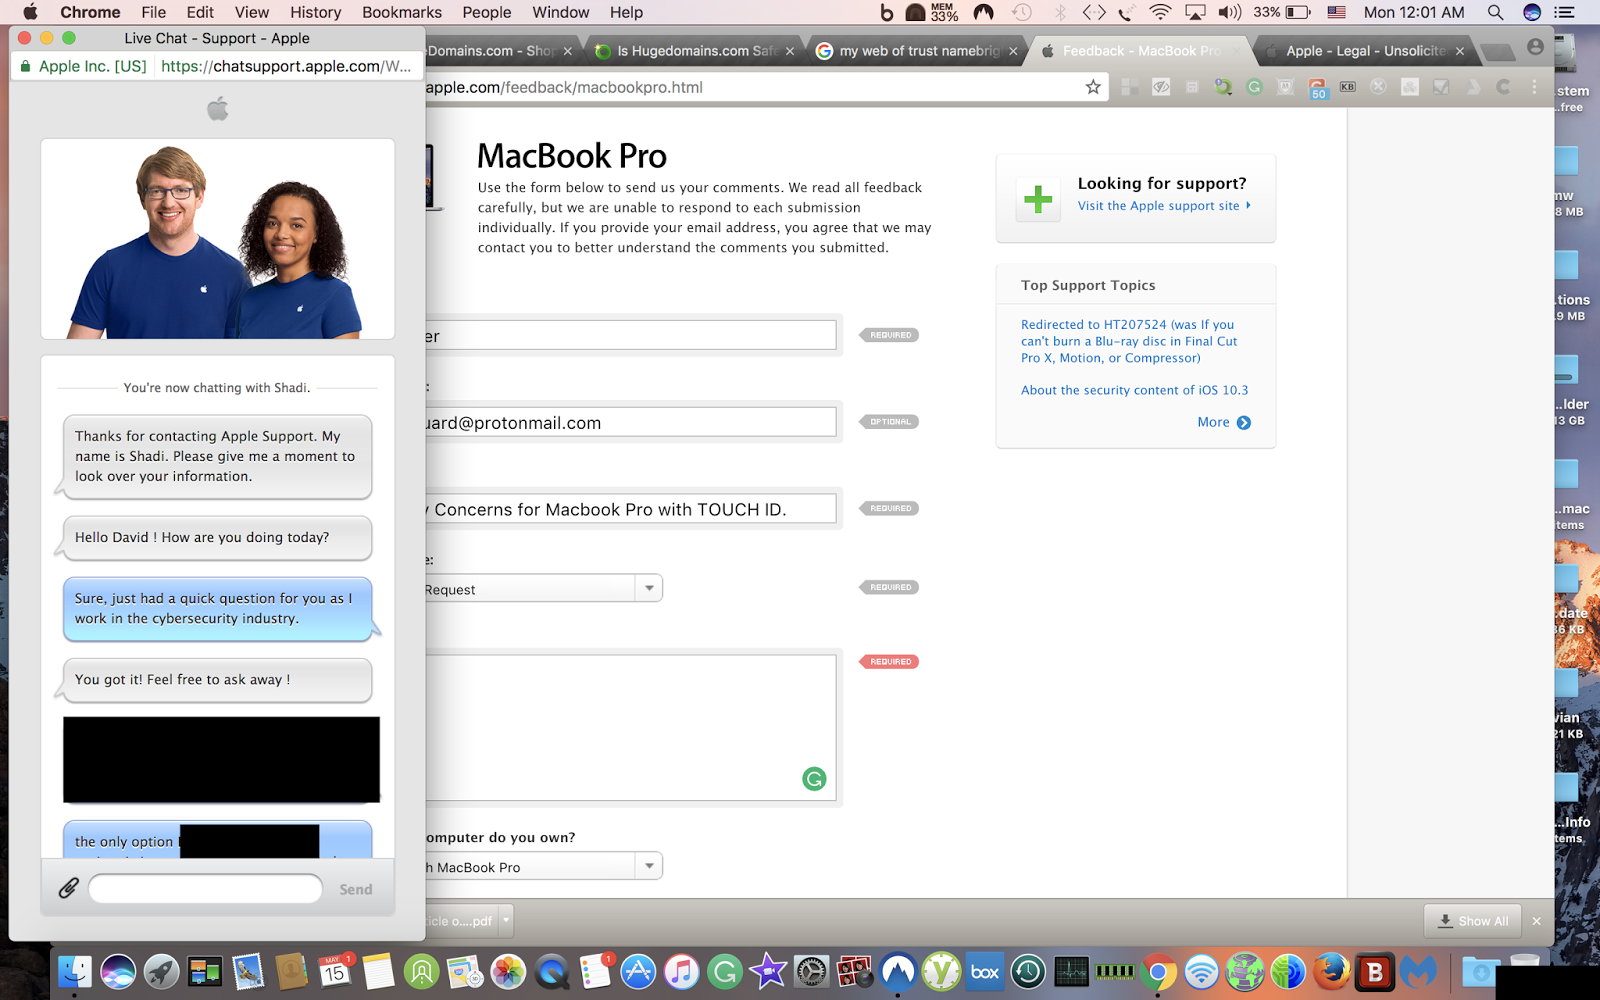Click the KB extension icon
This screenshot has height=1000, width=1600.
click(1348, 87)
